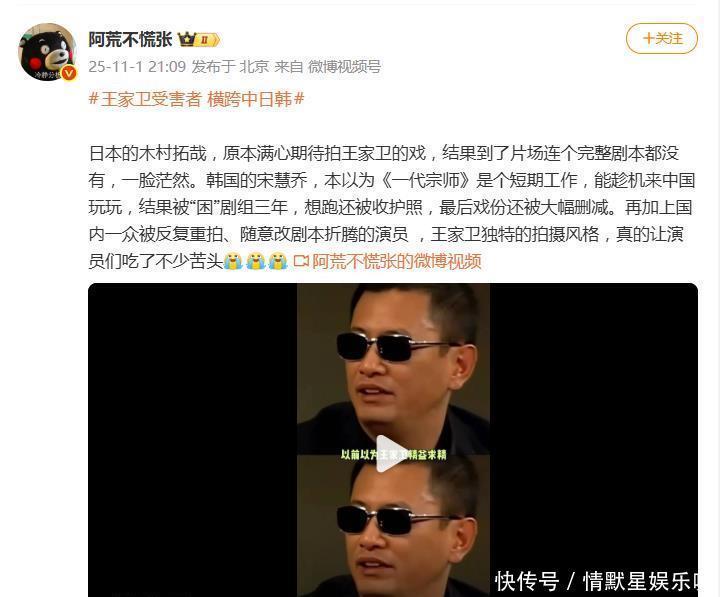This screenshot has height=597, width=720.
Task: Click the orange verified V badge
Action: 69,73
